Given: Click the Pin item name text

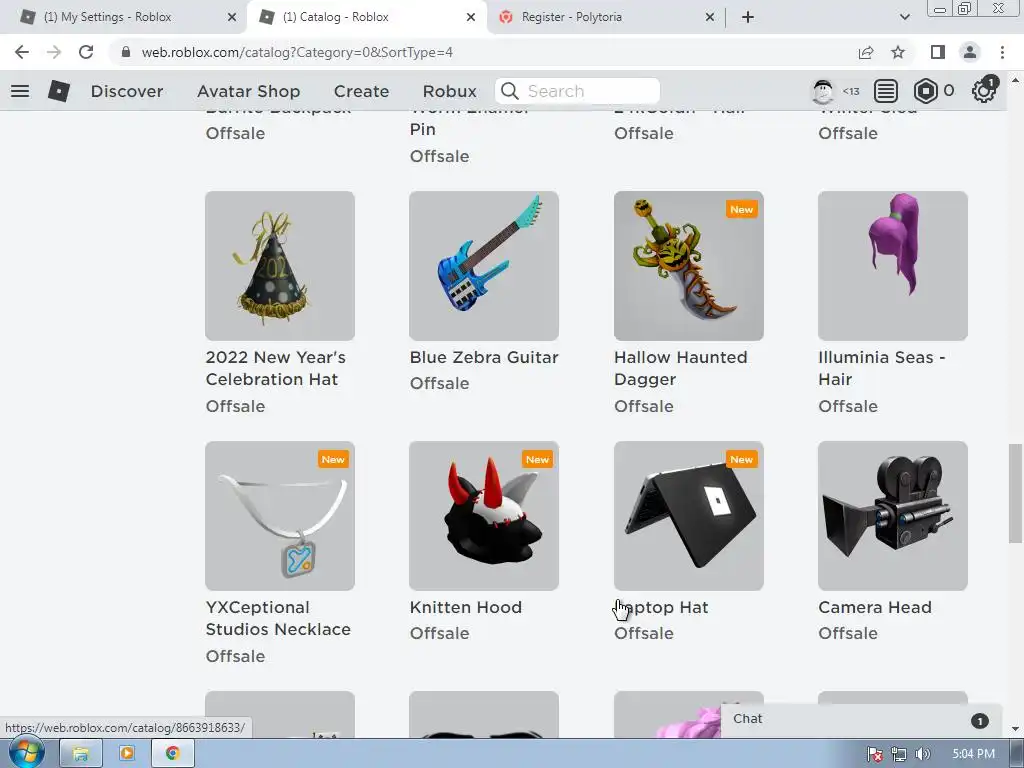Looking at the screenshot, I should pos(423,129).
